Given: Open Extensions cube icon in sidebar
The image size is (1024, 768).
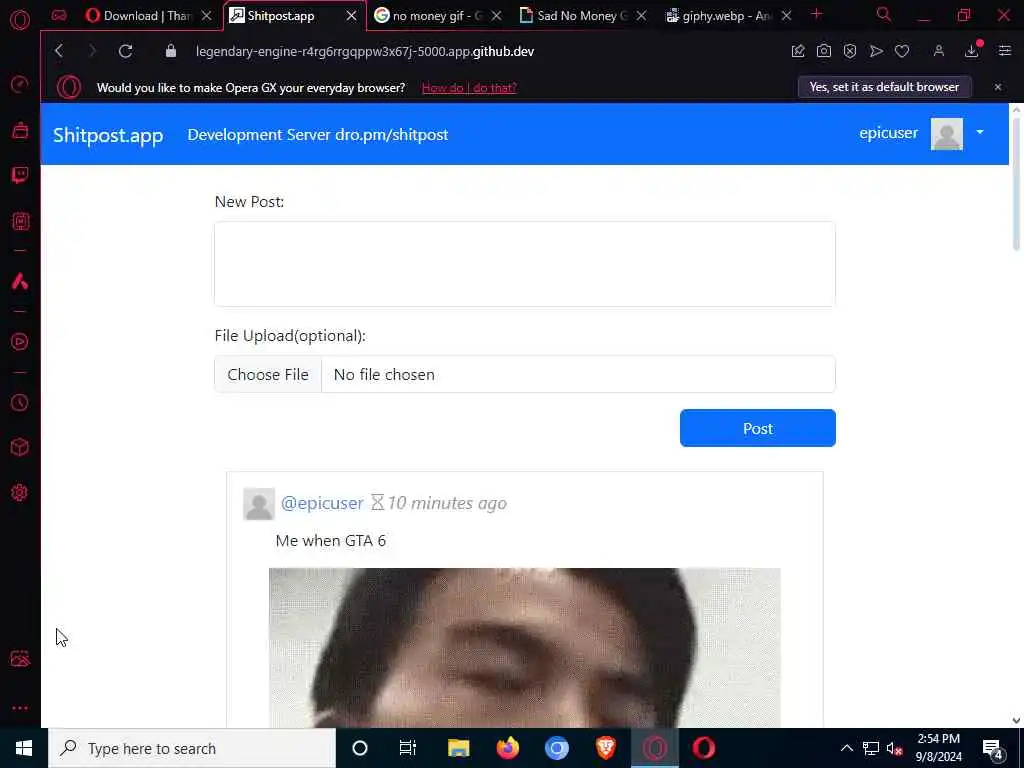Looking at the screenshot, I should coord(20,447).
